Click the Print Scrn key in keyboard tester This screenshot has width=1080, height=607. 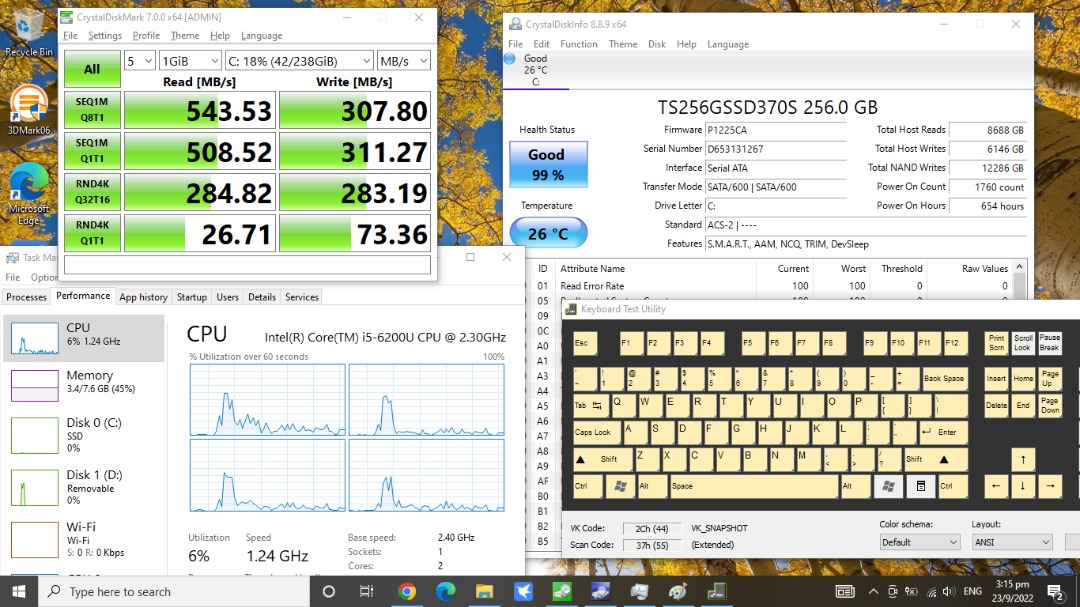click(x=997, y=342)
